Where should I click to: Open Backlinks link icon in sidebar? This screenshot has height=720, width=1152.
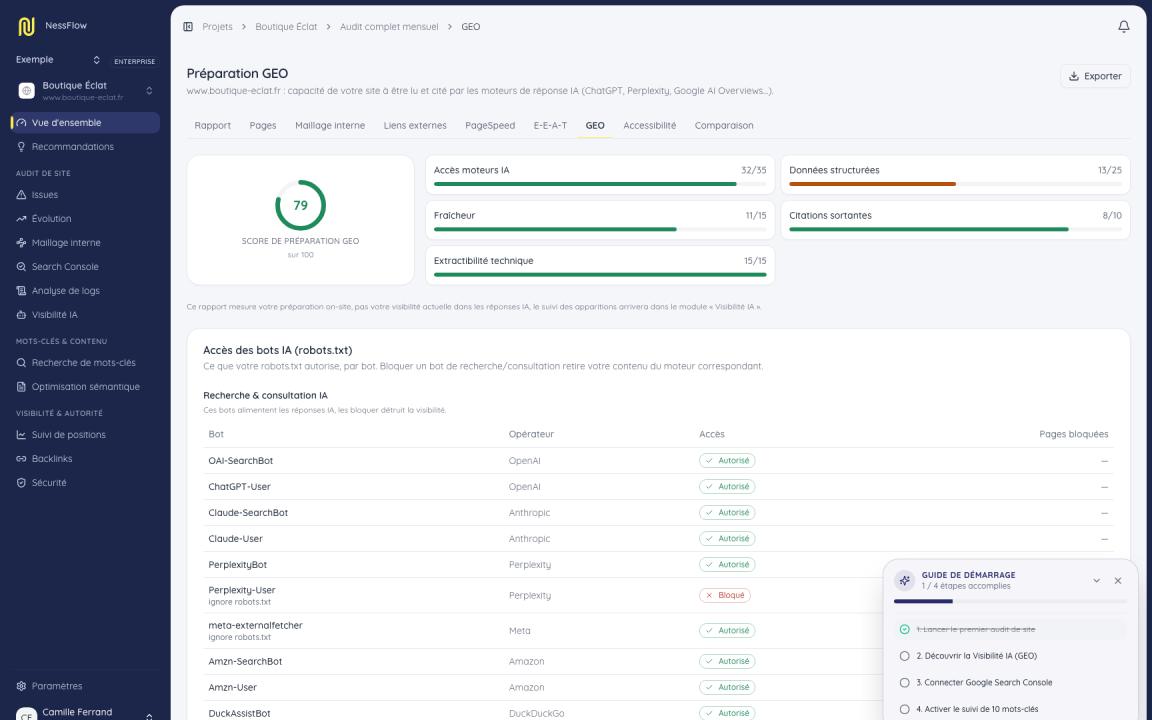(x=21, y=458)
